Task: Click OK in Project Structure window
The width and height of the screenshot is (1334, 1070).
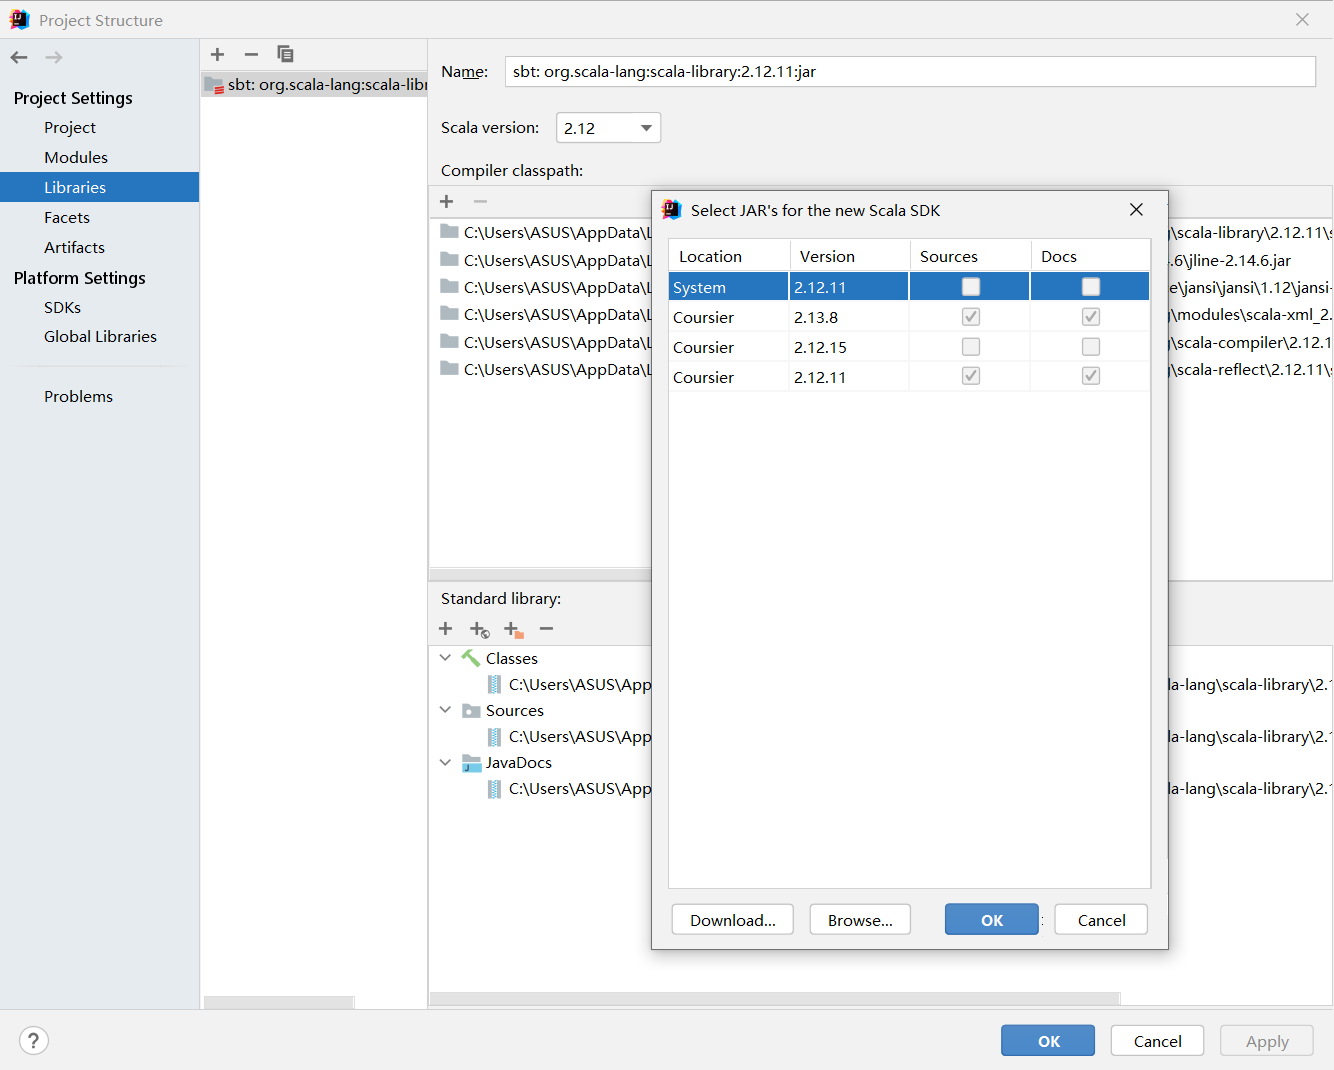Action: [1048, 1041]
